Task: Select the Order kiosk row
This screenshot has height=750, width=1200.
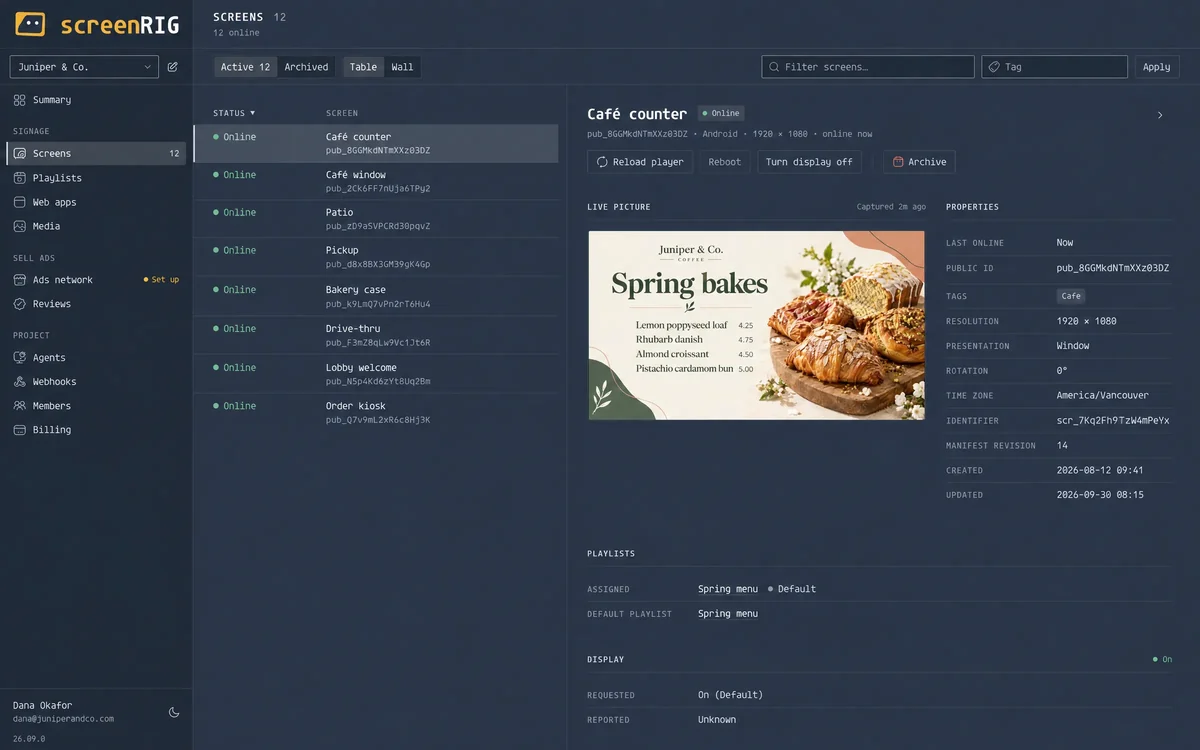Action: tap(376, 412)
